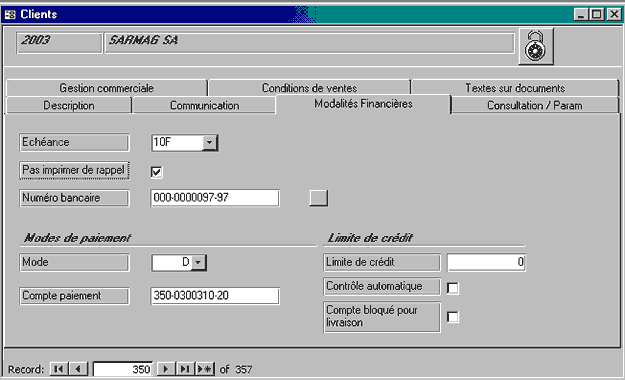This screenshot has height=380, width=625.
Task: Click the Limite de crédit label button
Action: 382,262
